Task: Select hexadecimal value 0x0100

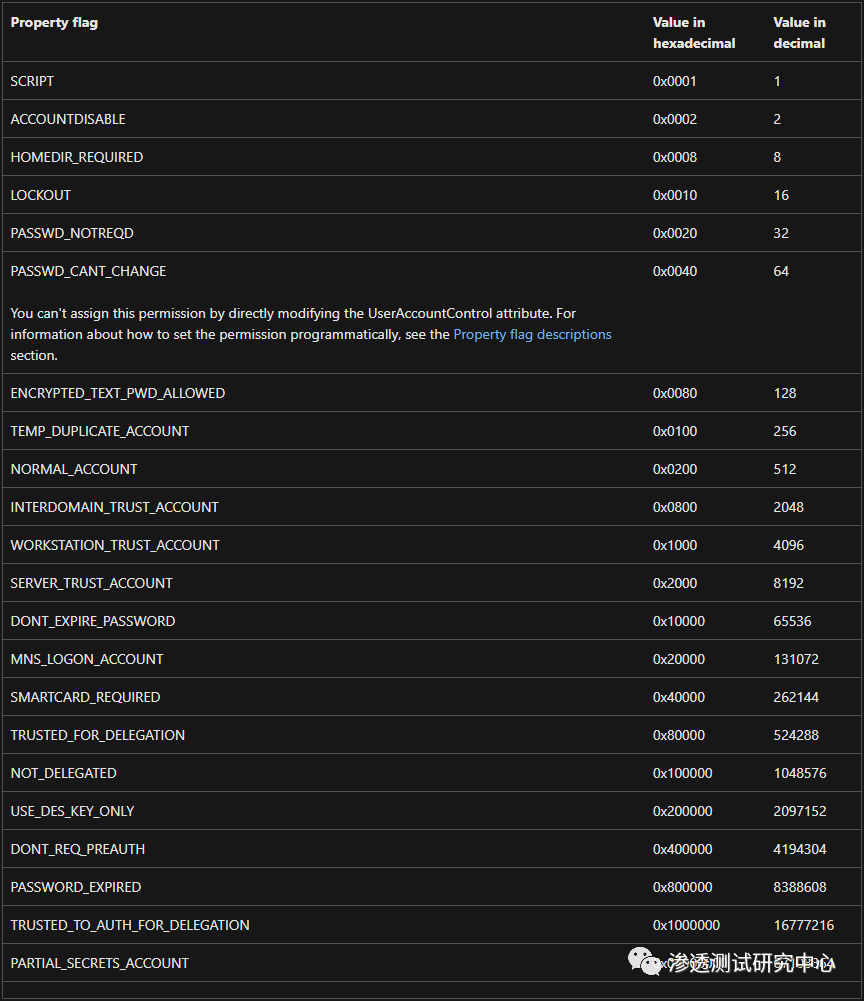Action: coord(674,431)
